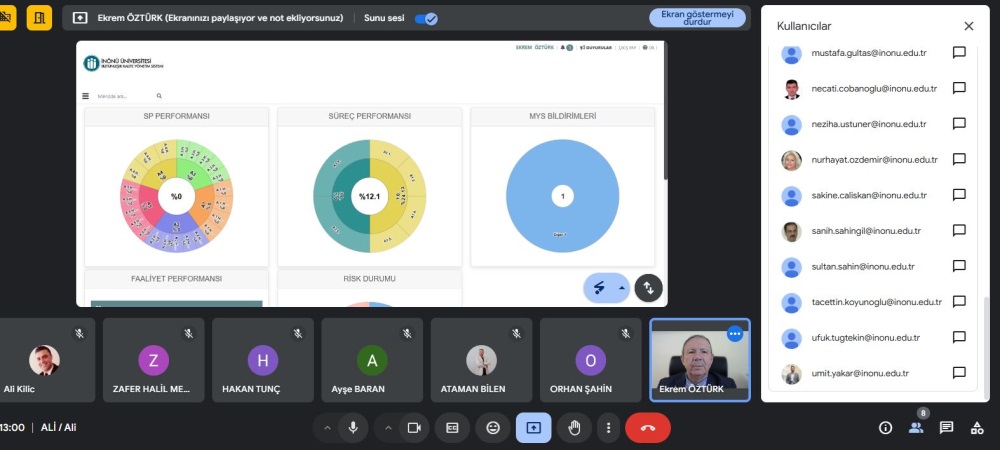Raise hand using the hand icon
Screen dimensions: 1000x450
574,427
